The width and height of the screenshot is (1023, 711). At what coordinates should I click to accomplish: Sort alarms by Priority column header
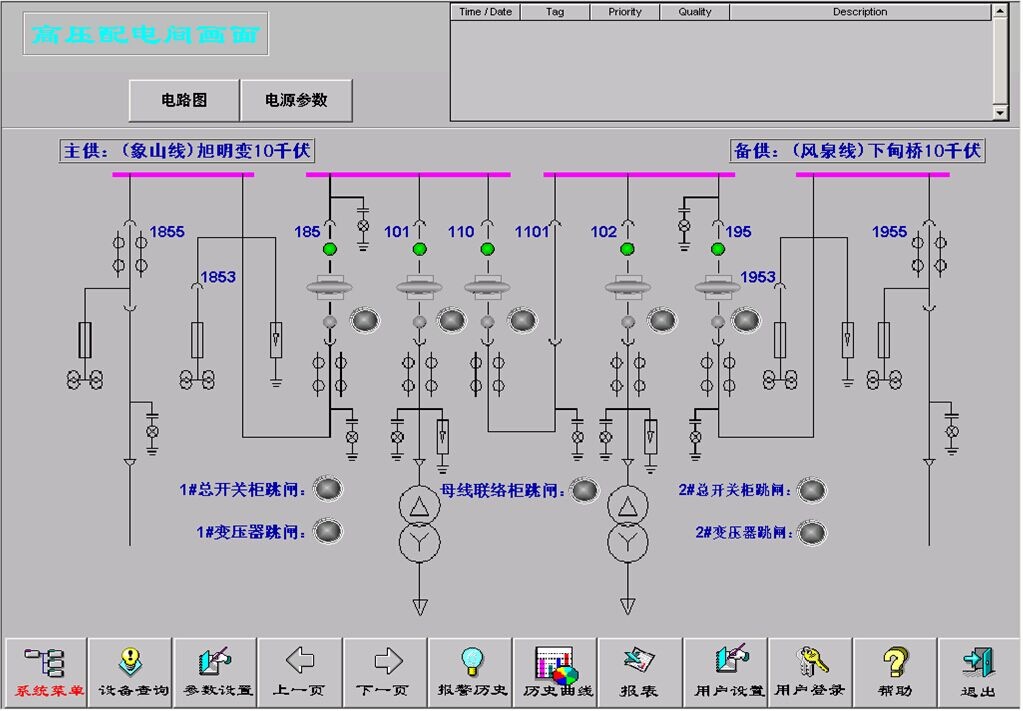pos(625,12)
